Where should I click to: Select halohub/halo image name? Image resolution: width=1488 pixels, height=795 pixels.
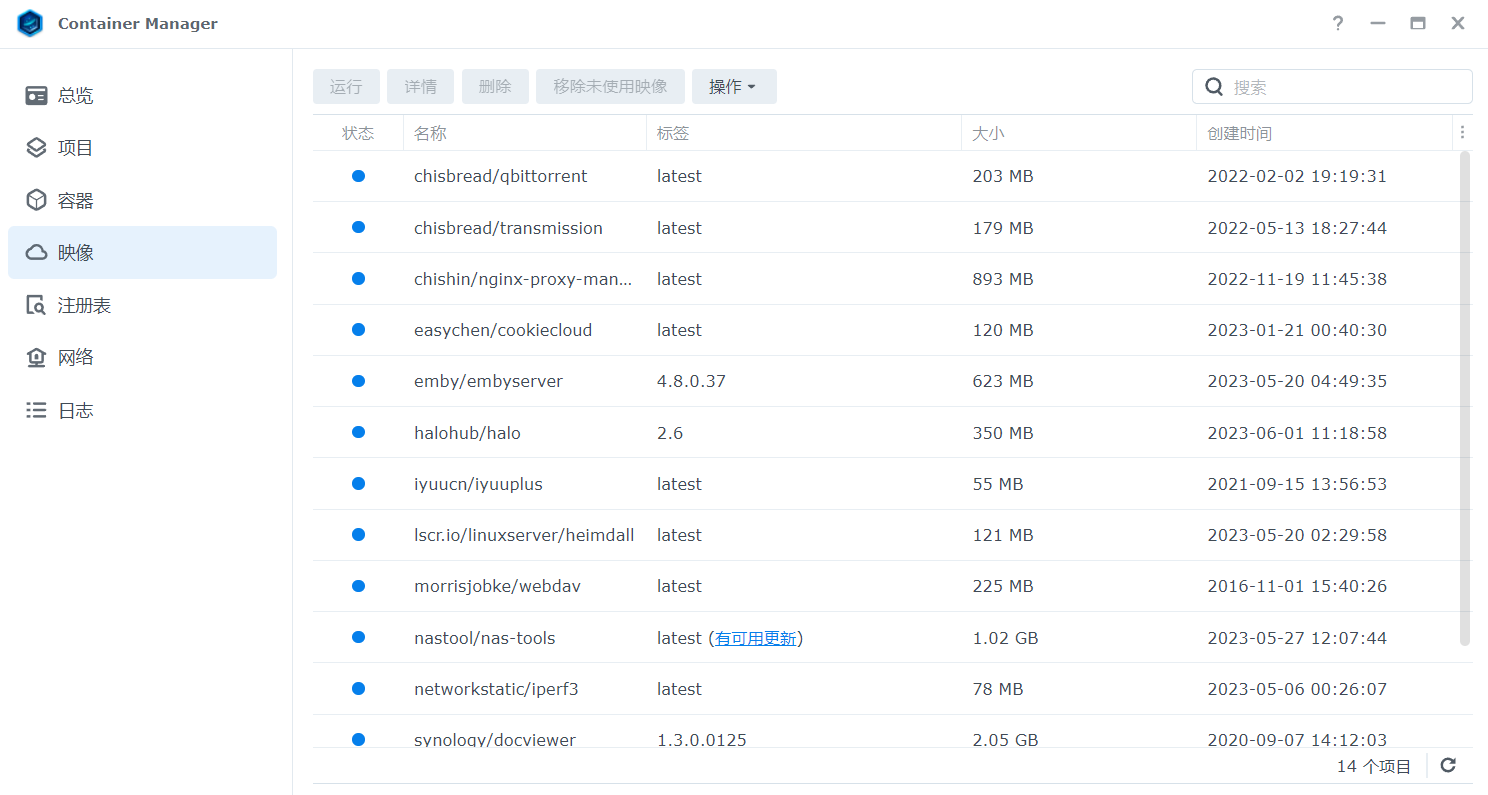tap(467, 433)
